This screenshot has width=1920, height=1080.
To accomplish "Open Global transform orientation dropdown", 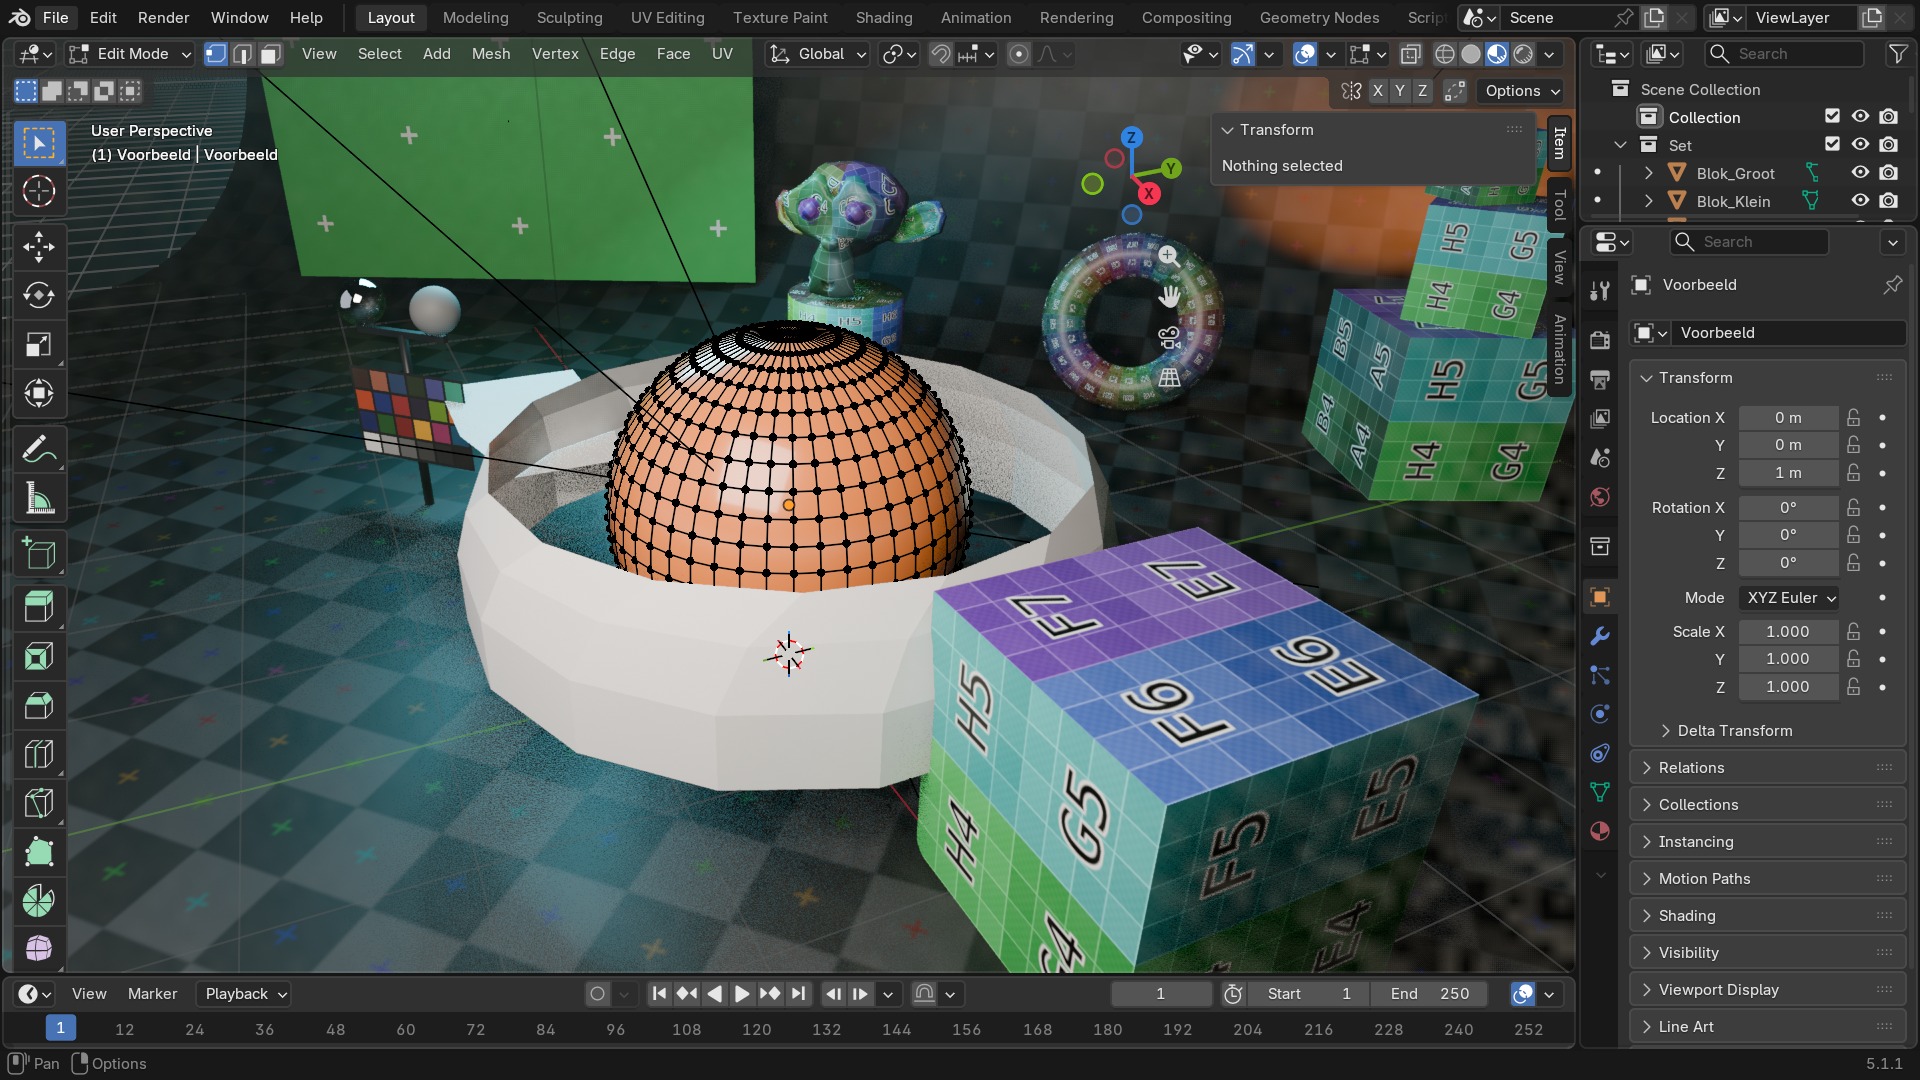I will coord(817,54).
